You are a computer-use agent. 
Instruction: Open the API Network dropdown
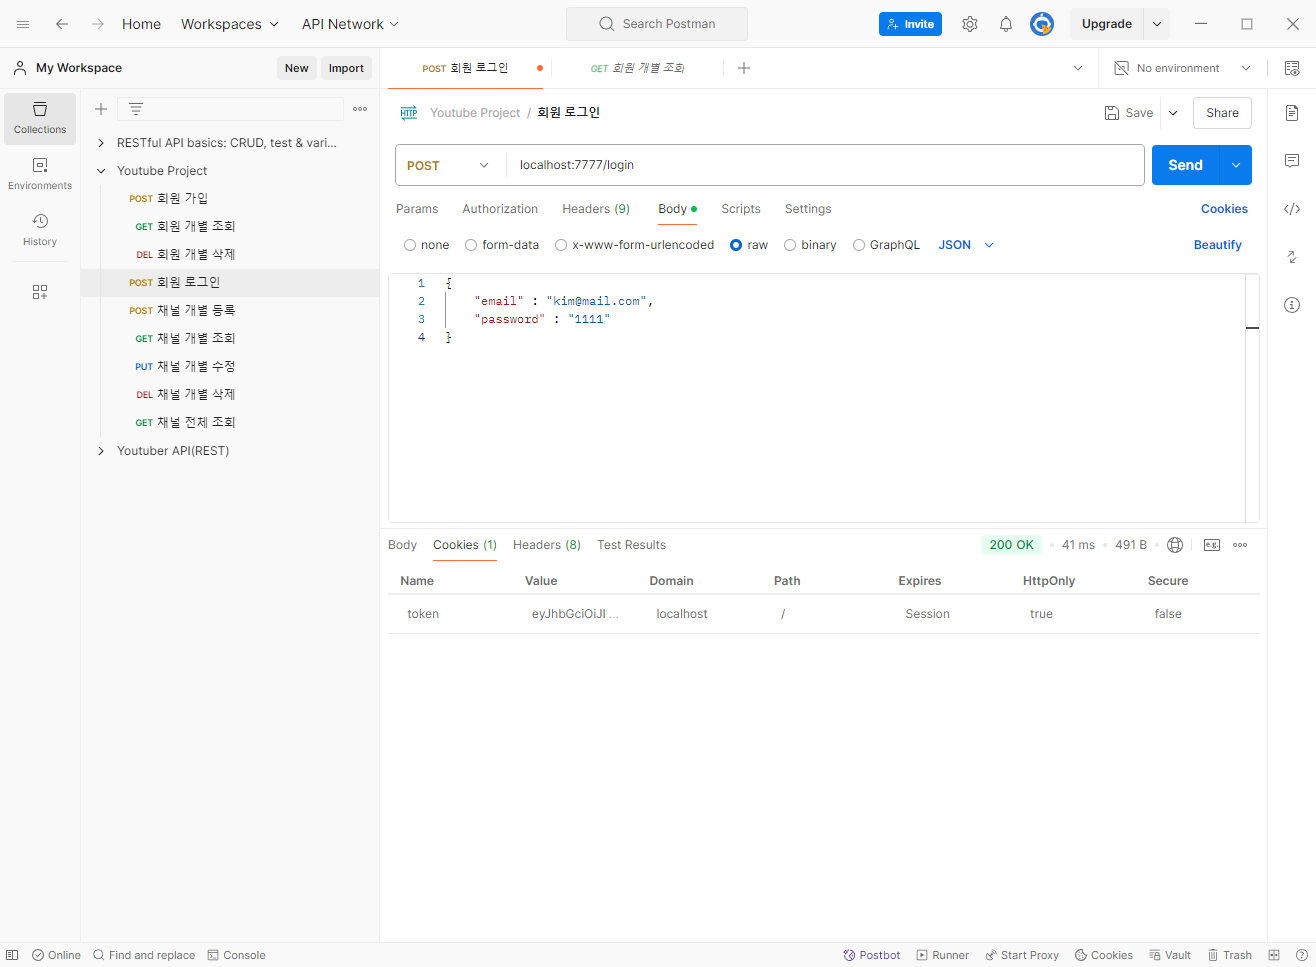click(x=350, y=24)
